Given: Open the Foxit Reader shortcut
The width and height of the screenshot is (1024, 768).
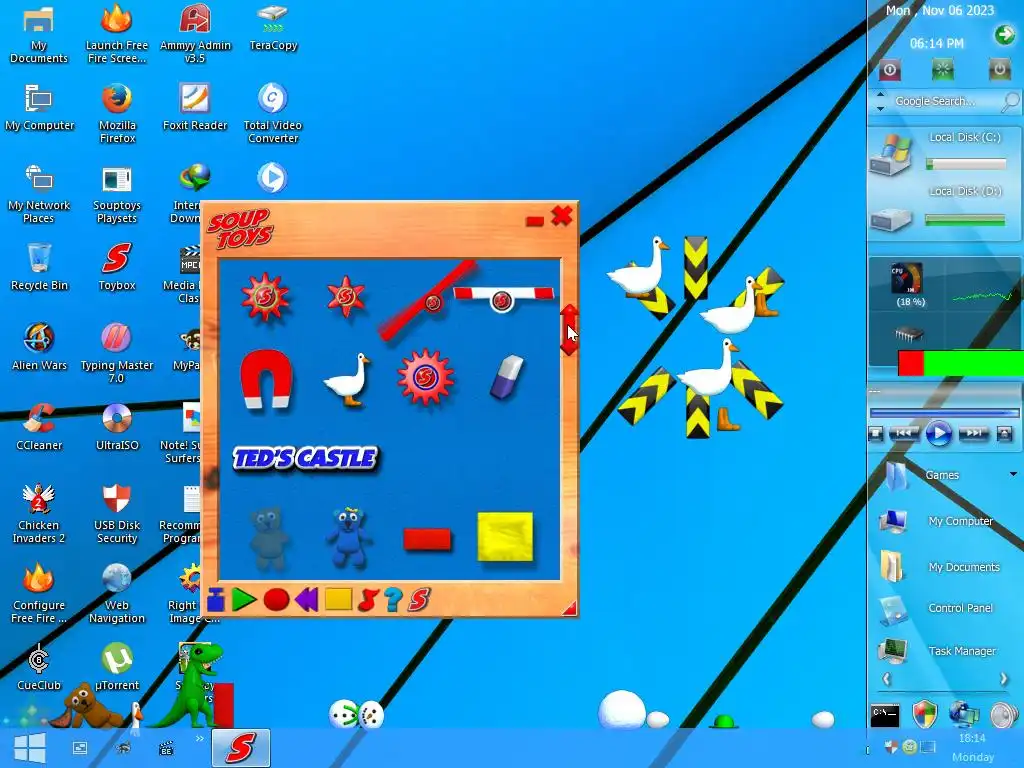Looking at the screenshot, I should (x=195, y=106).
